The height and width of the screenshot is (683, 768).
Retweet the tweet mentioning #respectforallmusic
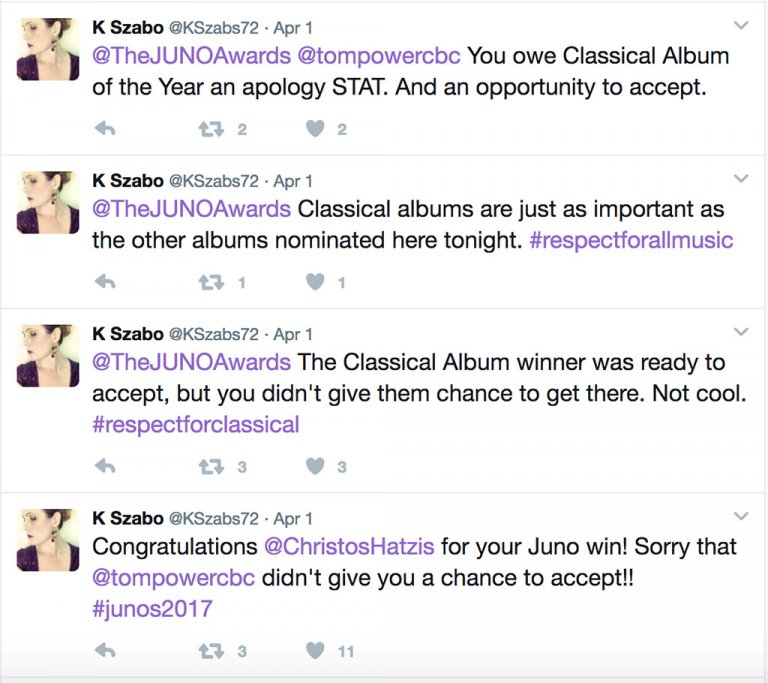click(211, 282)
